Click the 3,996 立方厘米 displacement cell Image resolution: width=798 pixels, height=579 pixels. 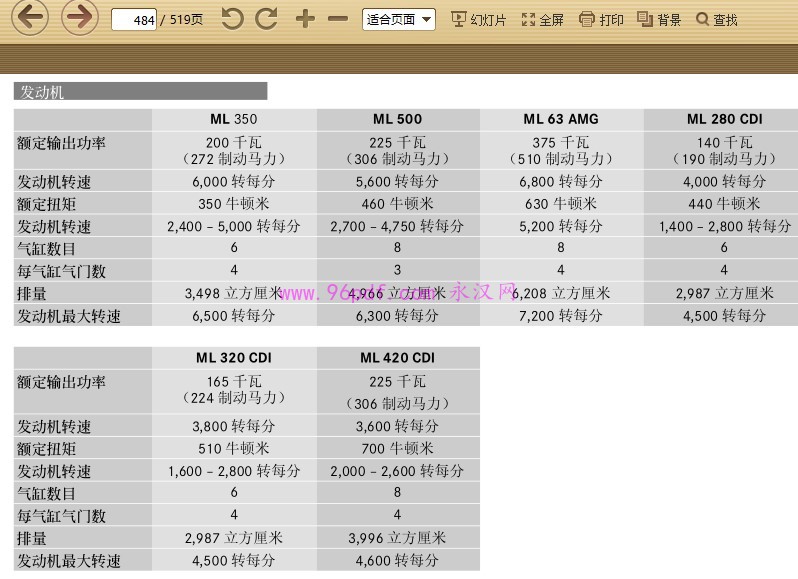coord(397,538)
